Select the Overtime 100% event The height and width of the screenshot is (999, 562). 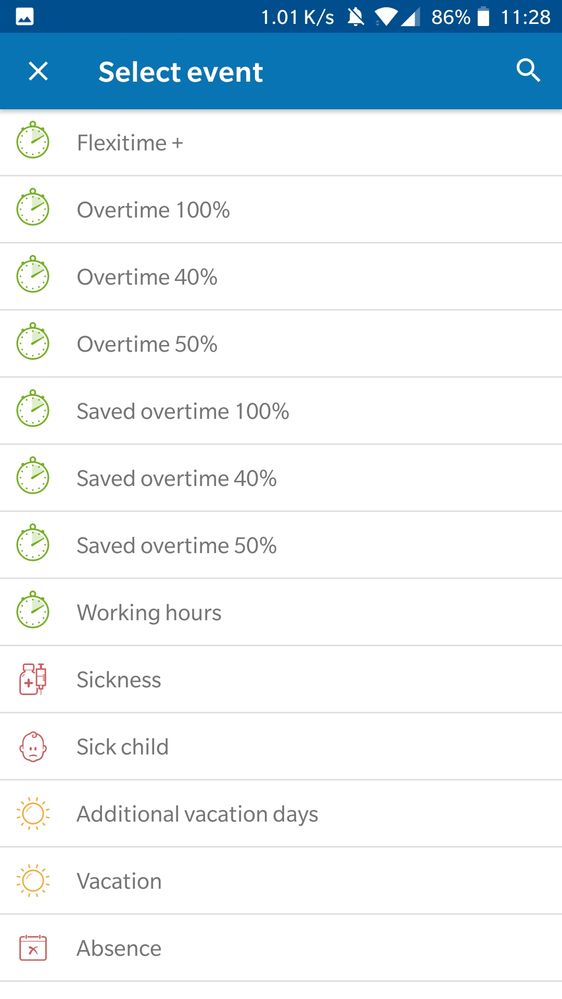[281, 210]
